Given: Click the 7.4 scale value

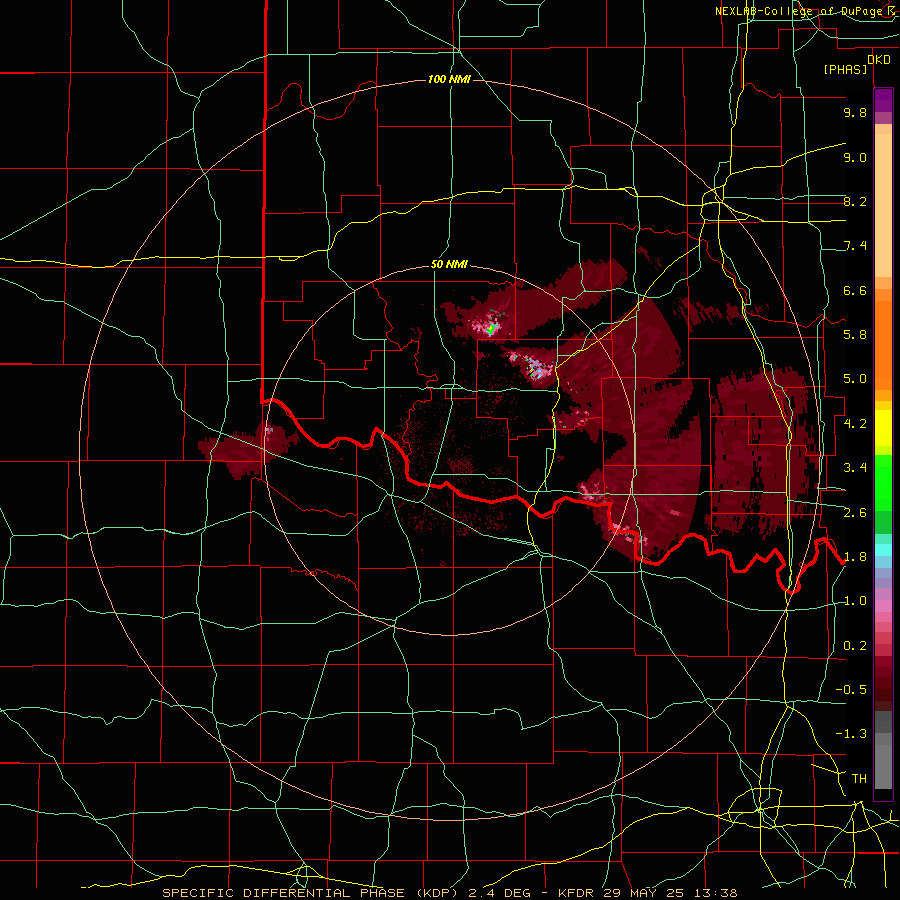Looking at the screenshot, I should (x=855, y=246).
